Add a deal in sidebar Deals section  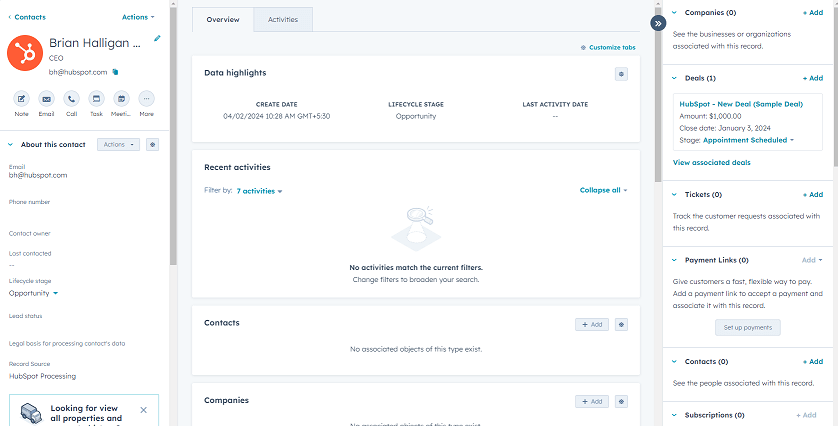(x=813, y=78)
